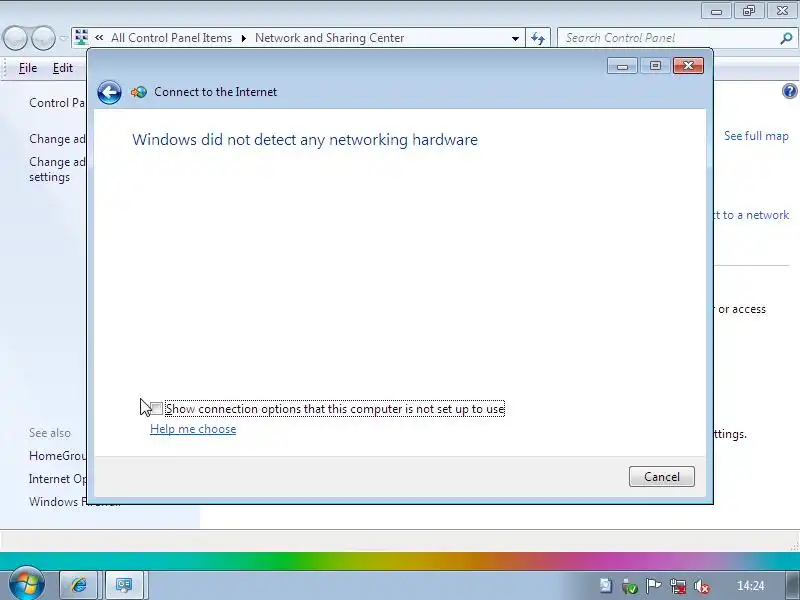
Task: Open the Edit menu in Control Panel
Action: point(63,68)
